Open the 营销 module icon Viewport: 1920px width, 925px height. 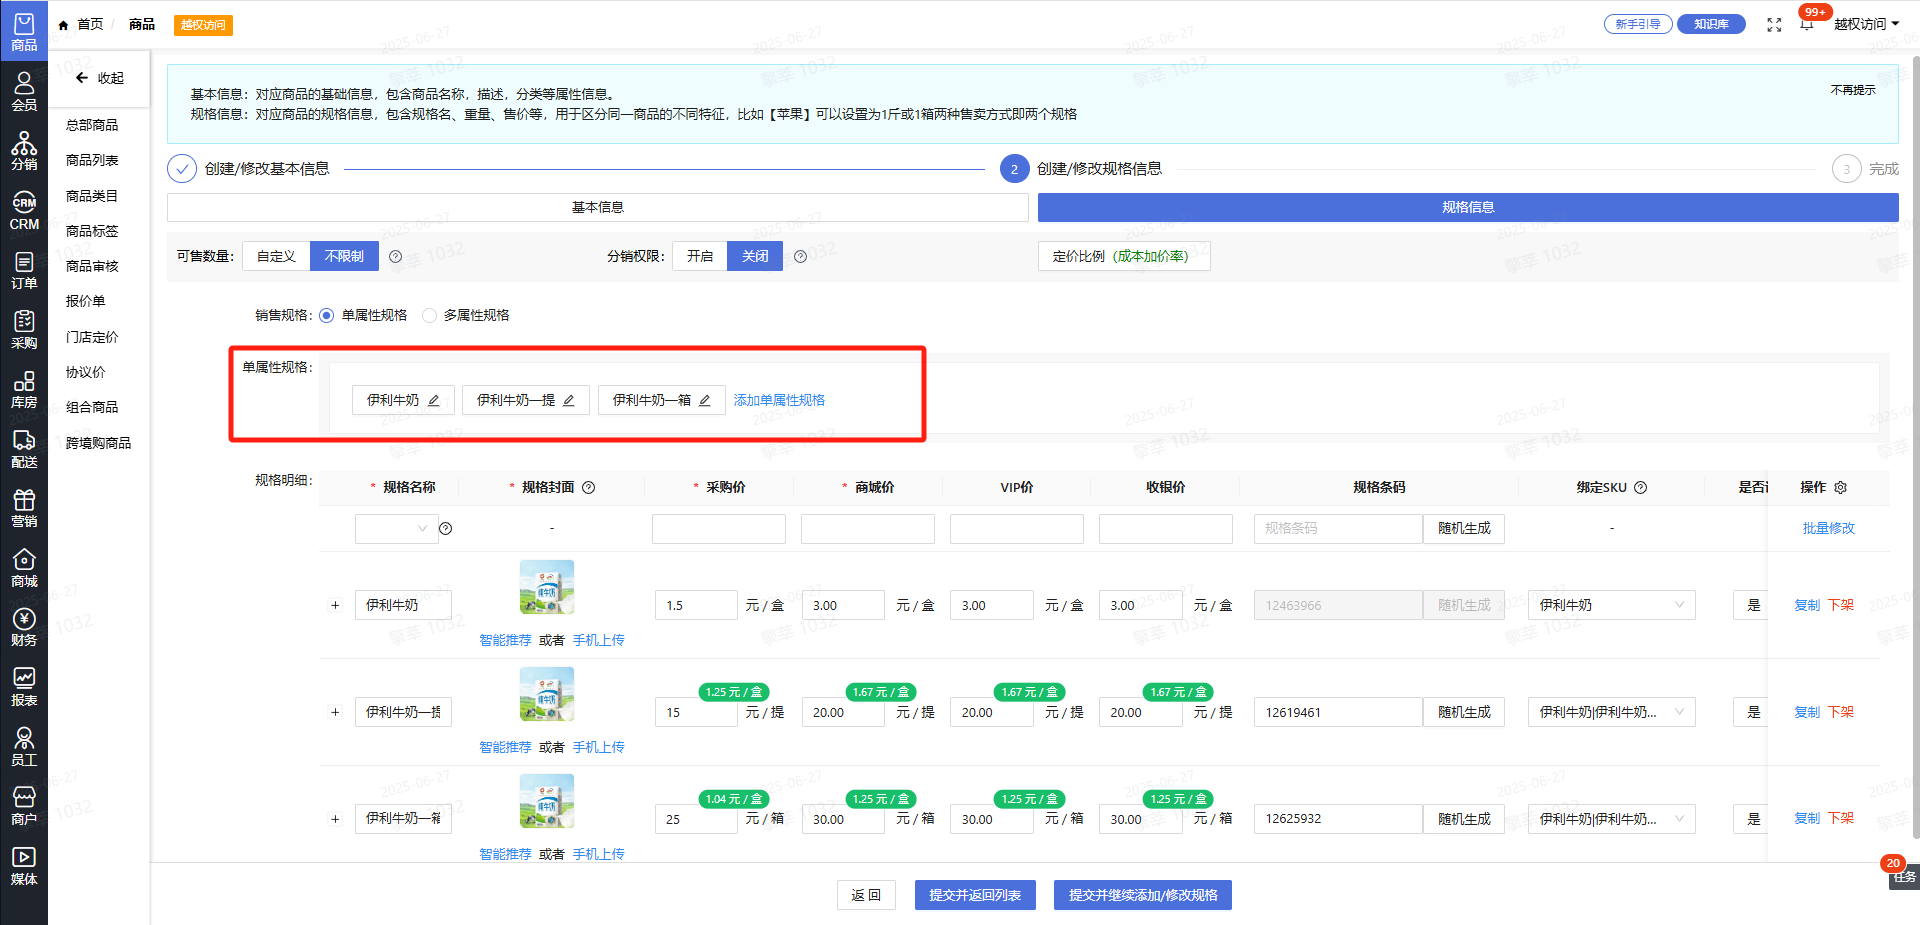pos(24,507)
